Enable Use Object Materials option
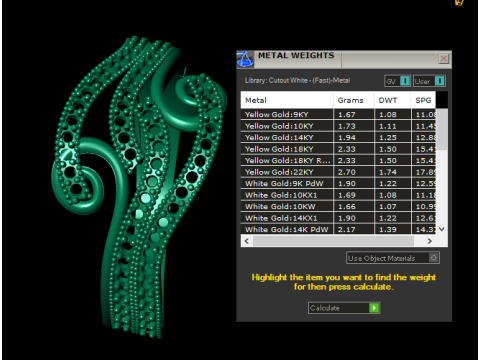The width and height of the screenshot is (480, 360). click(x=393, y=258)
